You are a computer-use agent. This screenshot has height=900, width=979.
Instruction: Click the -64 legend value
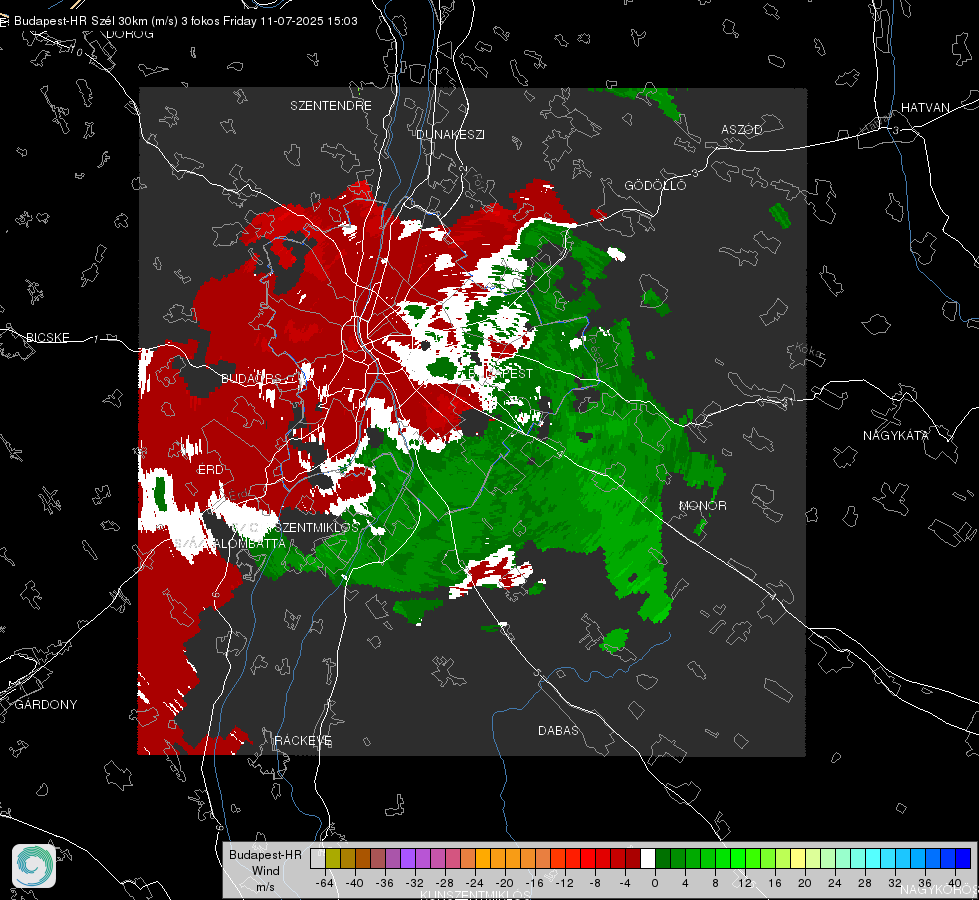point(325,883)
